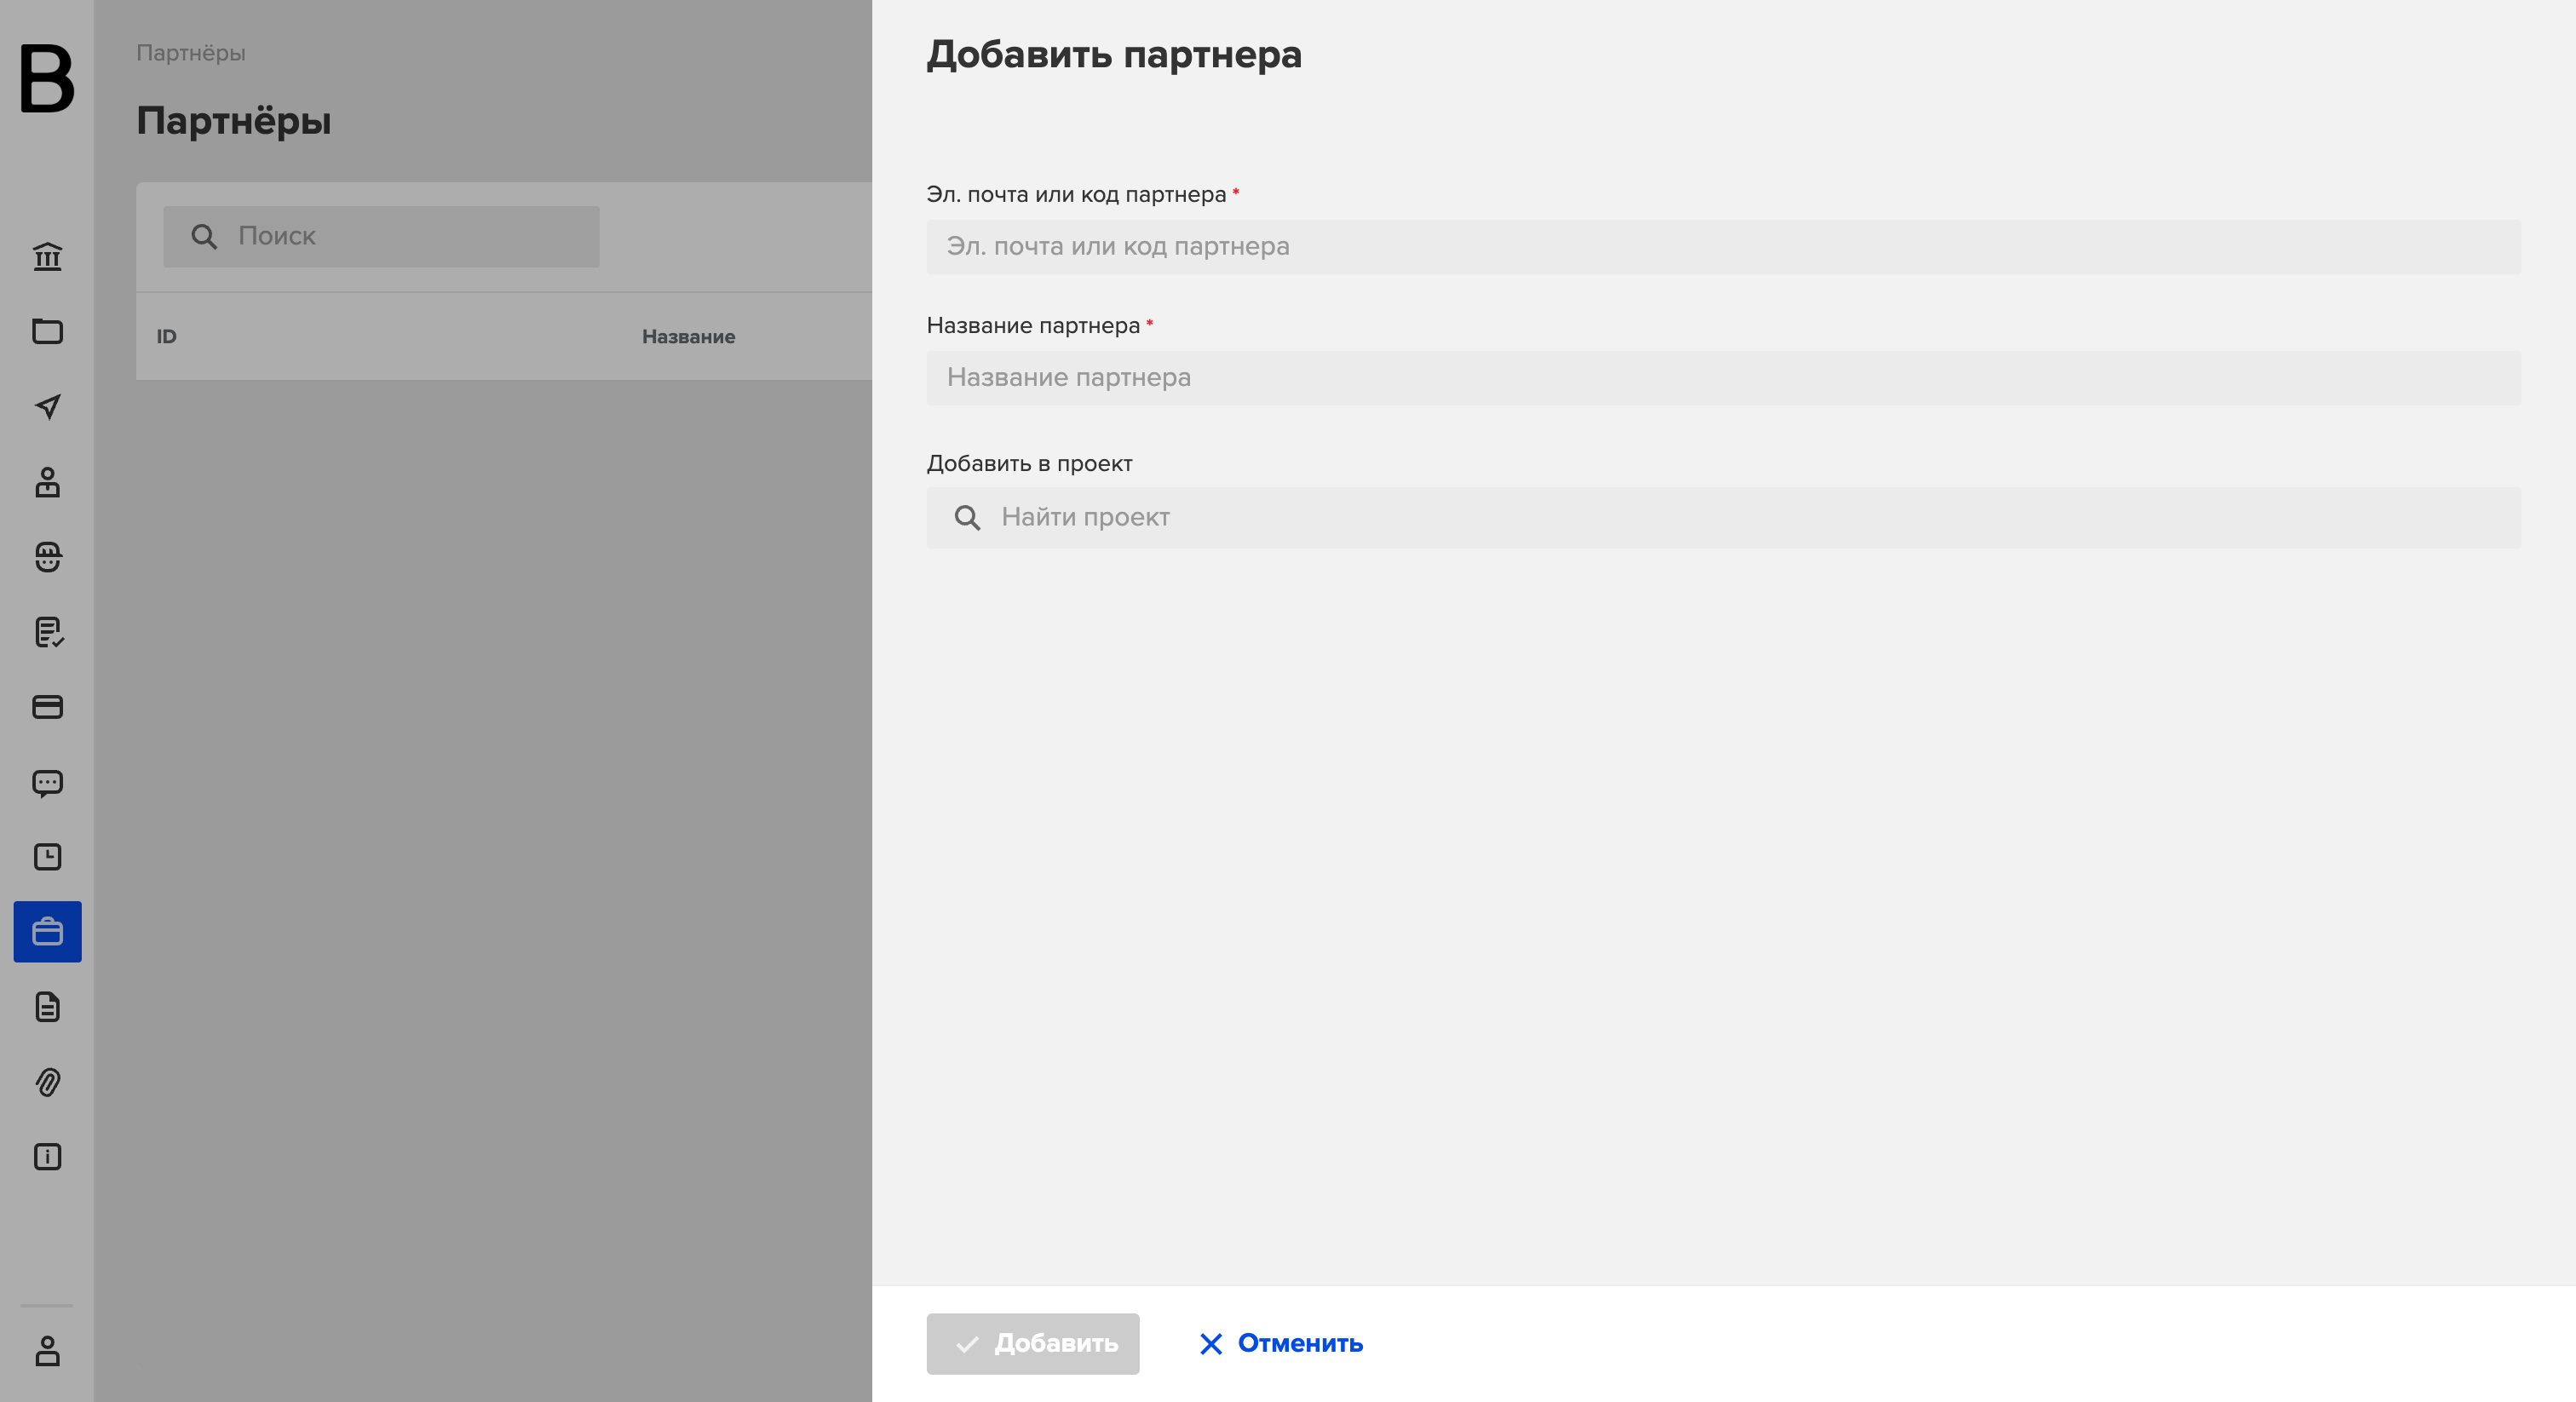Open the document page sidebar icon
Viewport: 2576px width, 1402px height.
[x=47, y=1007]
